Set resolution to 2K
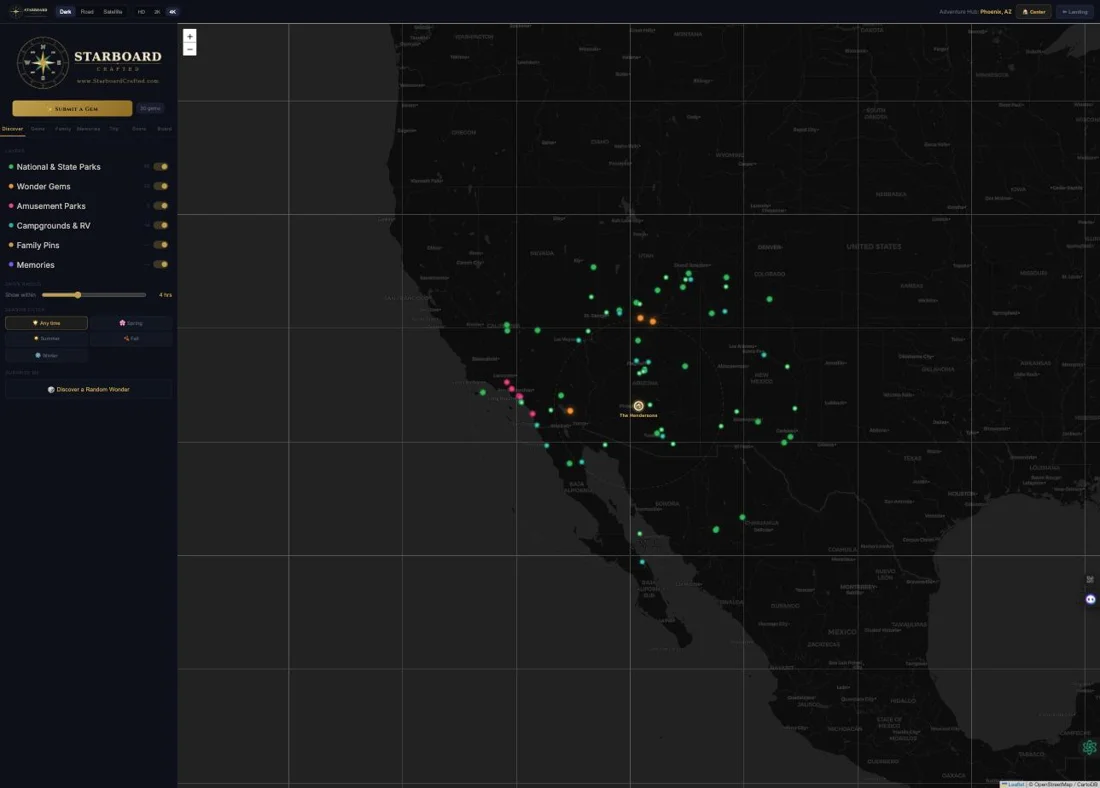This screenshot has height=788, width=1100. pyautogui.click(x=157, y=12)
